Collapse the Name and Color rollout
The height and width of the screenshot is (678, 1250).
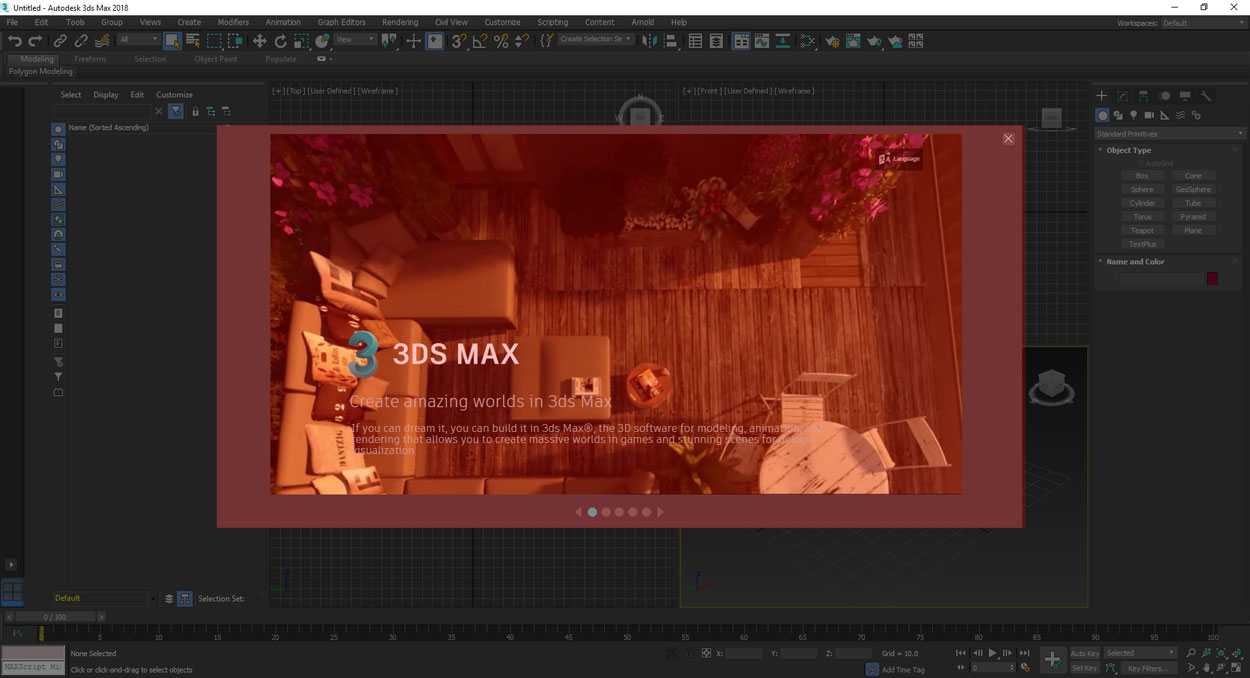[x=1134, y=262]
